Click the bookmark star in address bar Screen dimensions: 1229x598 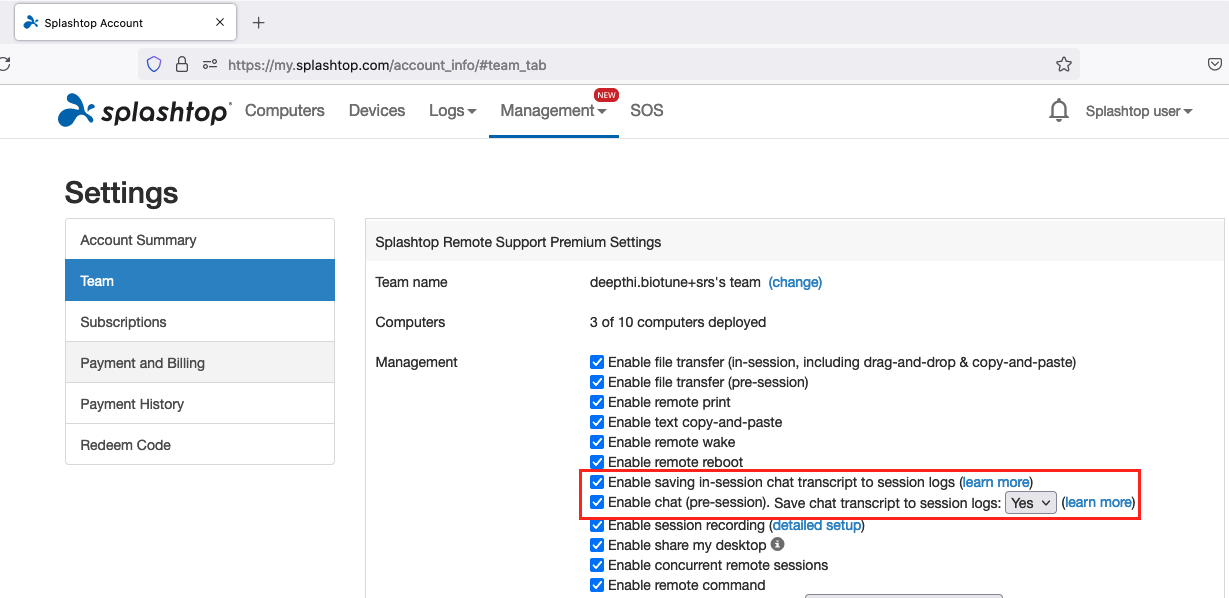click(x=1064, y=64)
